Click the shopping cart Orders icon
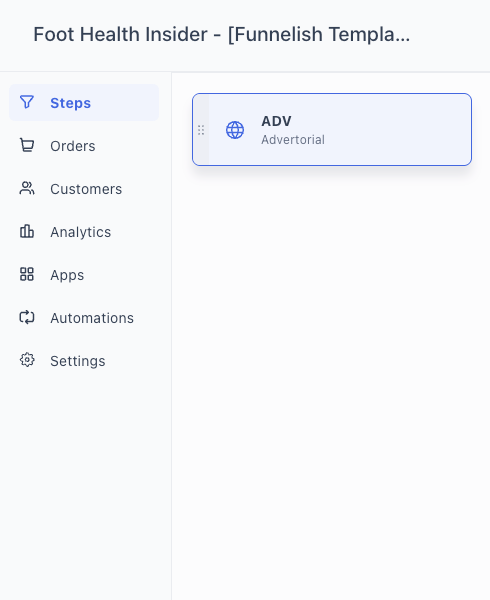This screenshot has width=490, height=600. click(x=27, y=145)
